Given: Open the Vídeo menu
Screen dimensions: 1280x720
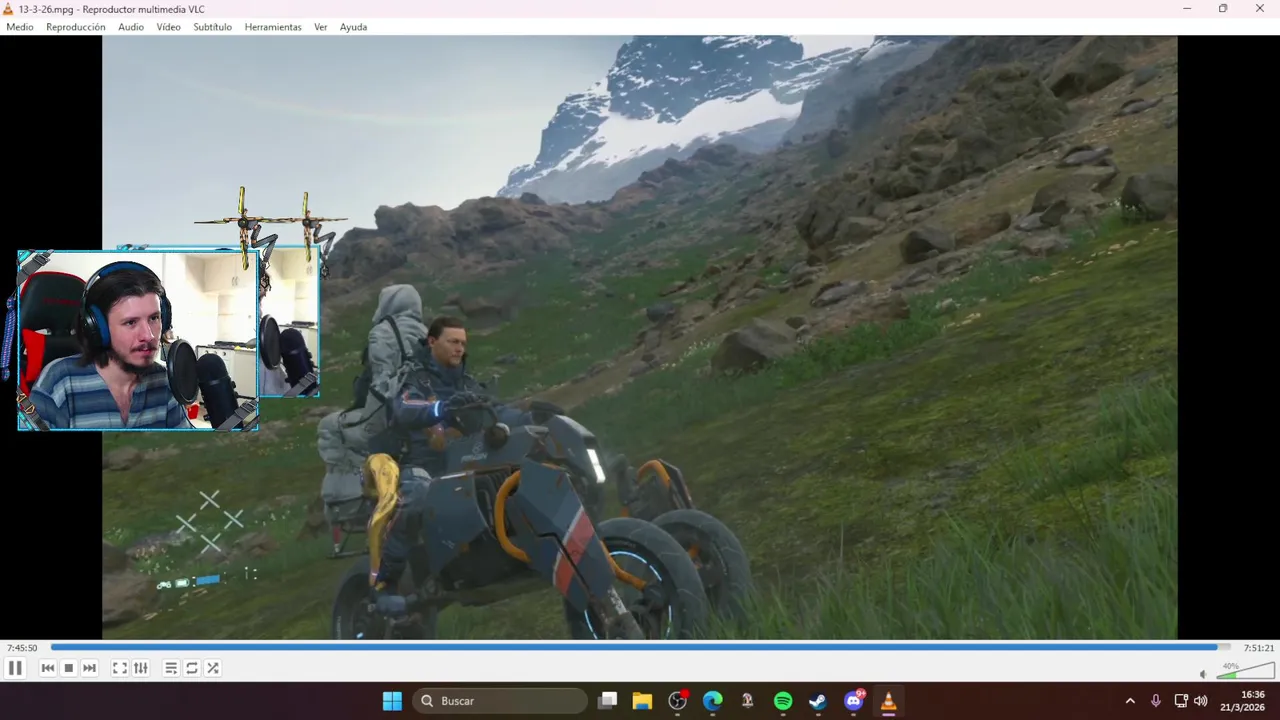Looking at the screenshot, I should pos(169,27).
